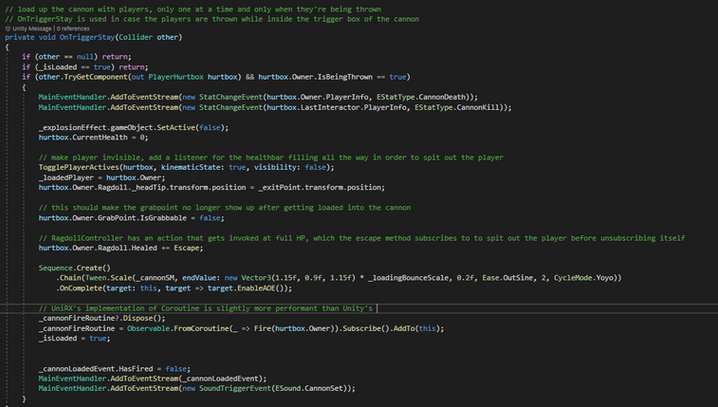Screen dimensions: 718x407
Task: Click the Collider parameter type
Action: pos(136,37)
